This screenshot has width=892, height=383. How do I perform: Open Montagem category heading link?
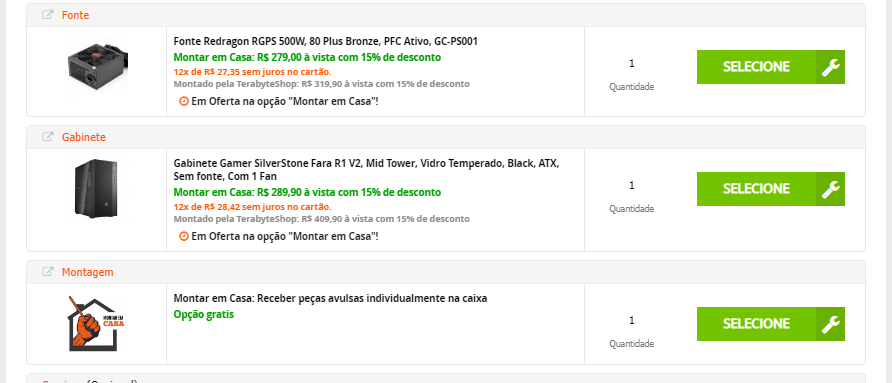(x=88, y=272)
